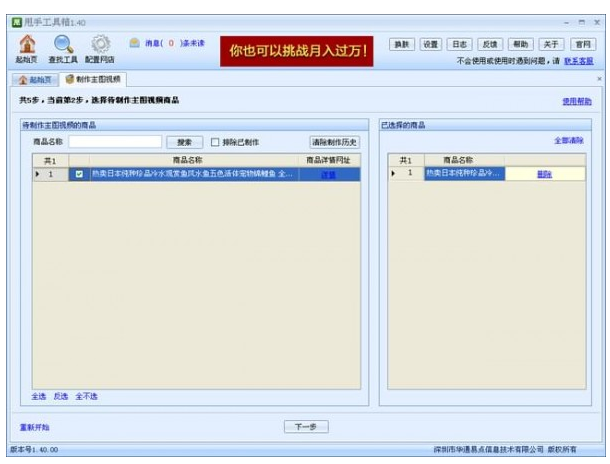Click the 反选 invert selection link
The image size is (610, 464).
(x=61, y=396)
